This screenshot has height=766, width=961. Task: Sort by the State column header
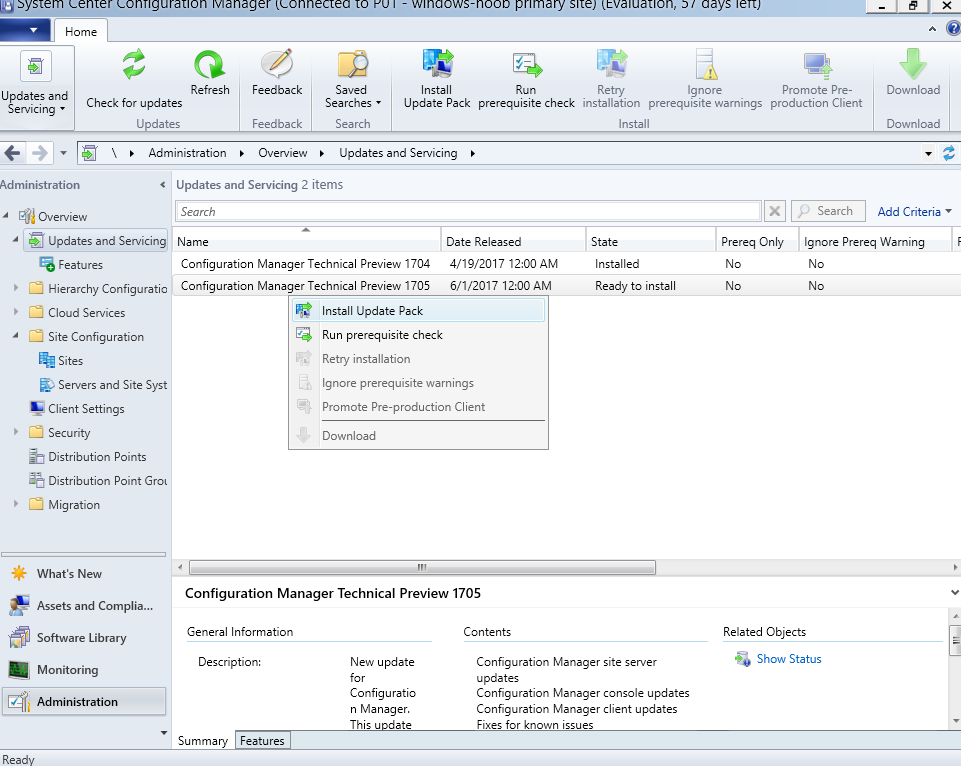point(651,241)
